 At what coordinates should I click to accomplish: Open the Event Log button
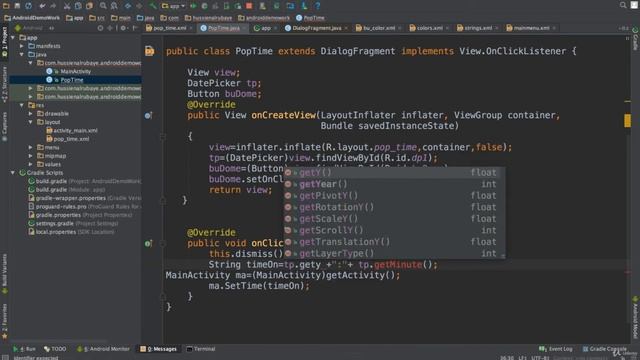(x=556, y=349)
